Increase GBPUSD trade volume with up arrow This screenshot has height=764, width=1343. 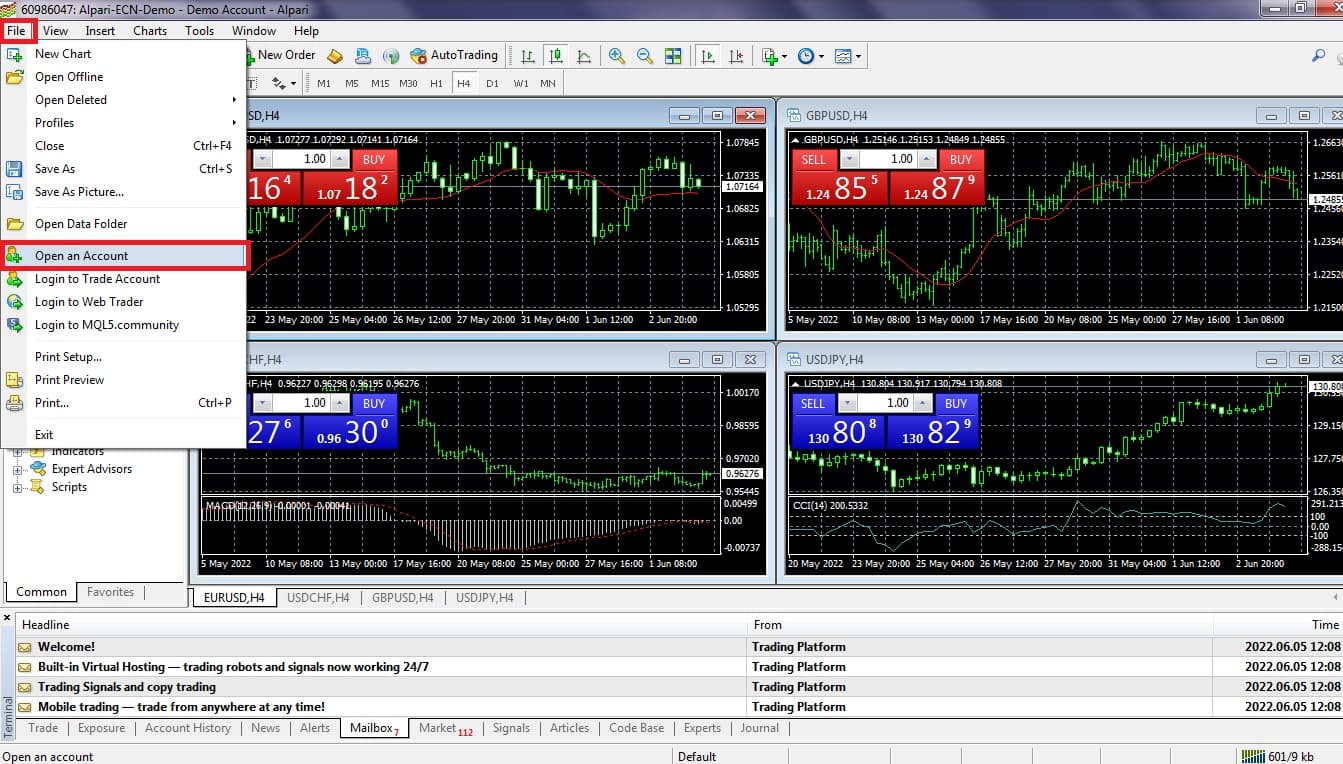pyautogui.click(x=925, y=159)
